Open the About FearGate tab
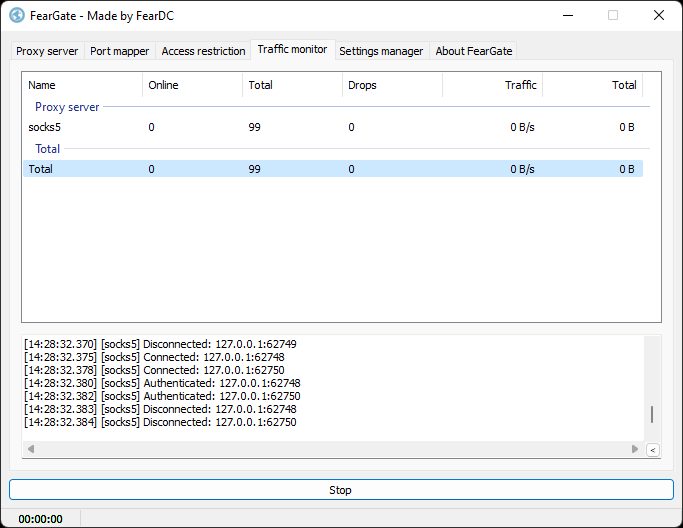683x528 pixels. pos(473,51)
